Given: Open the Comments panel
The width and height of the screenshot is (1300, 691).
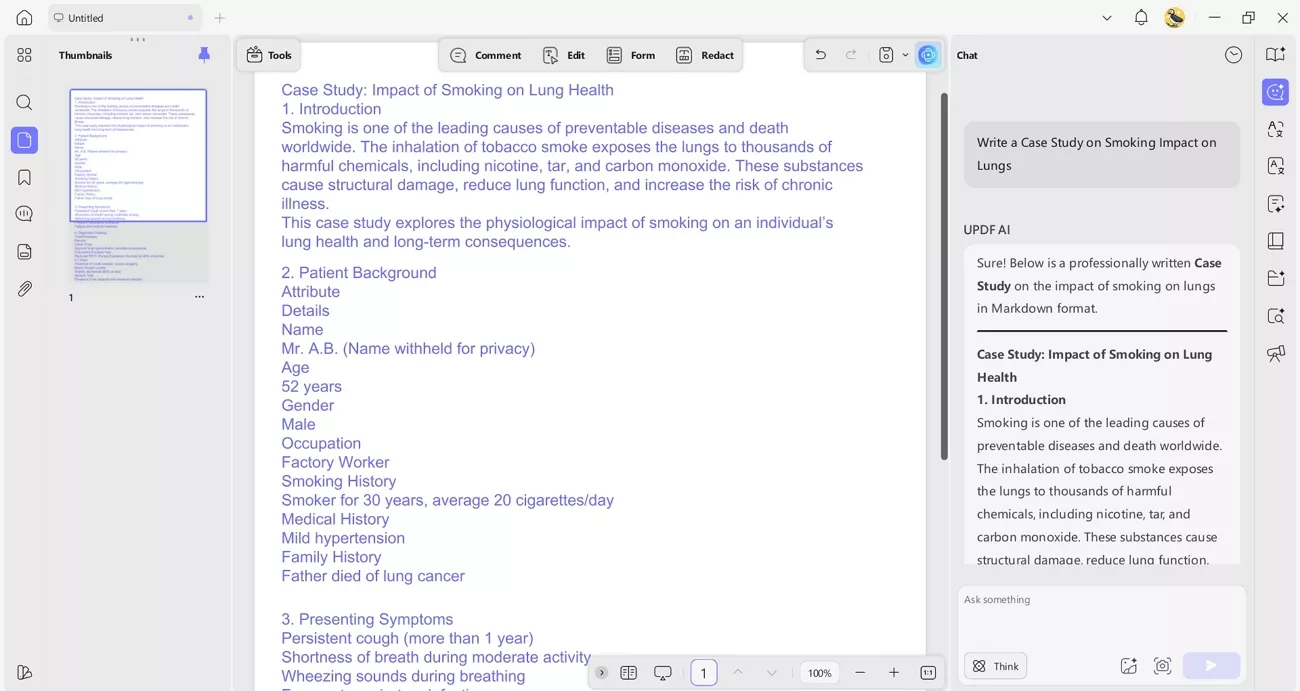Looking at the screenshot, I should [24, 213].
